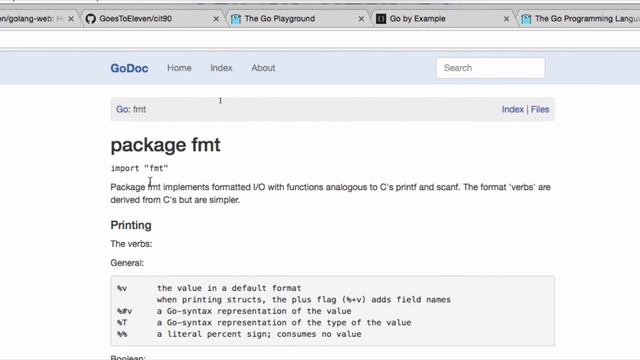
Task: Click the %T verb entry
Action: pos(122,322)
